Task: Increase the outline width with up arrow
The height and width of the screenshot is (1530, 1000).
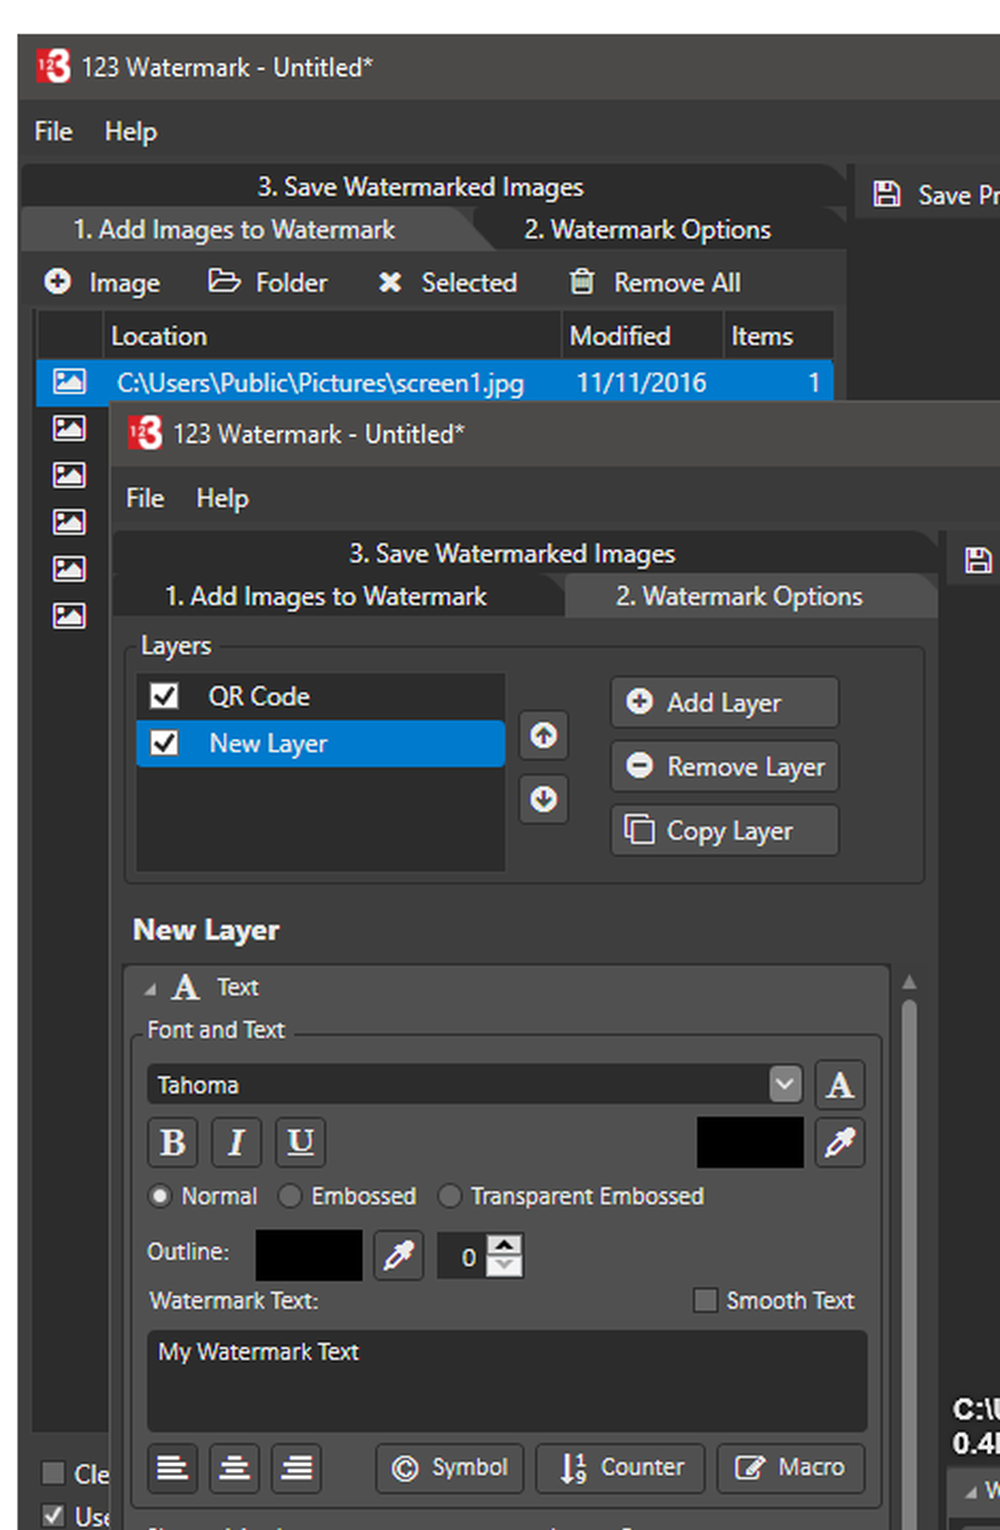Action: click(x=506, y=1245)
